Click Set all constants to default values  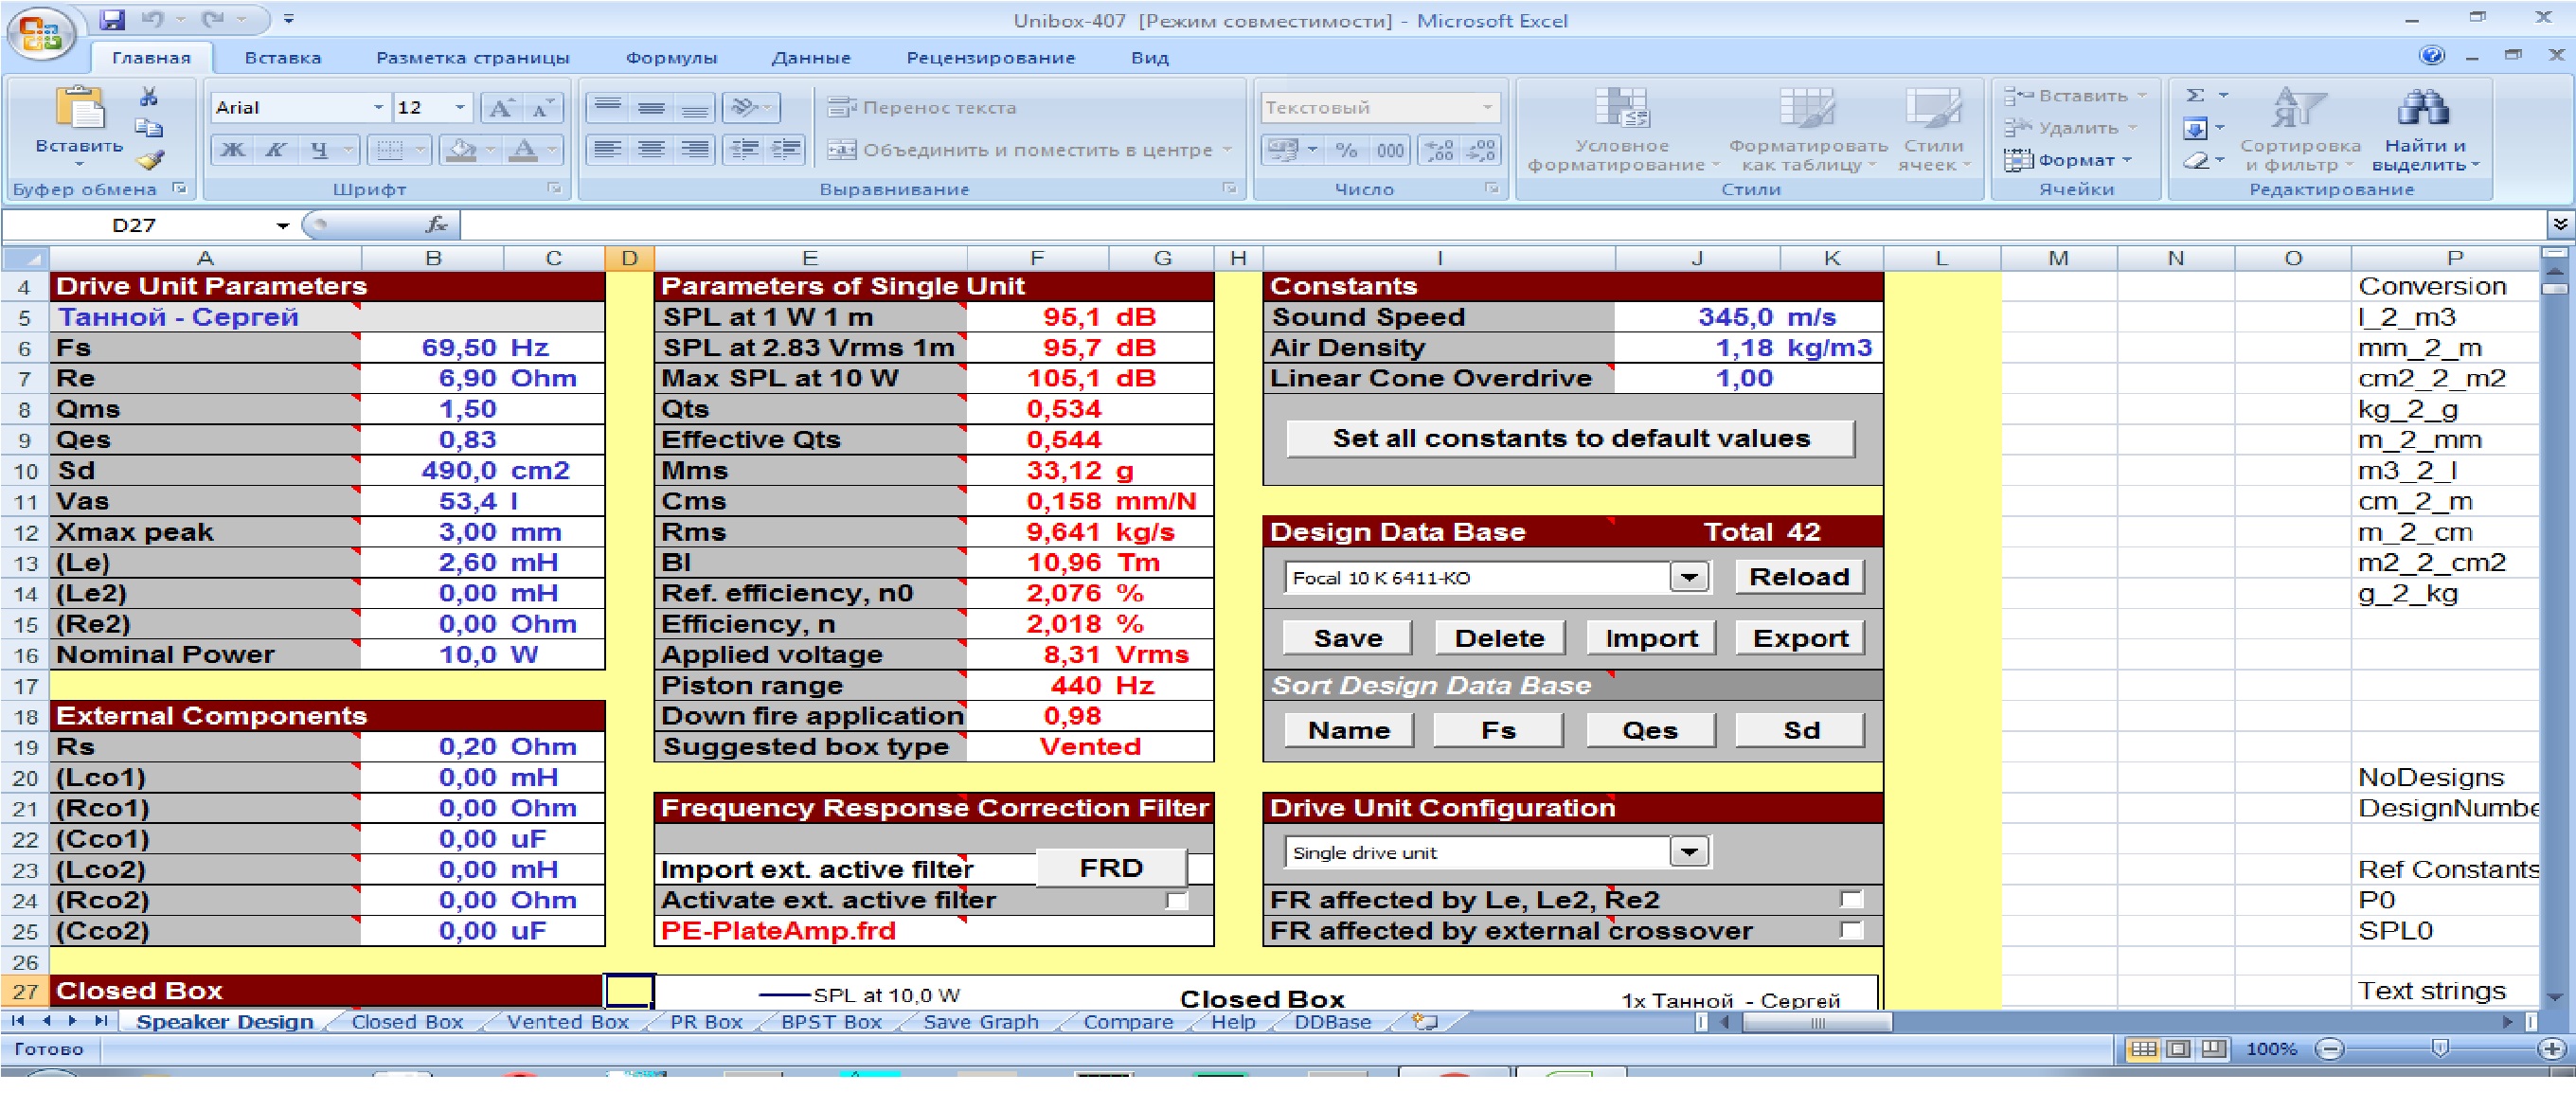tap(1570, 439)
